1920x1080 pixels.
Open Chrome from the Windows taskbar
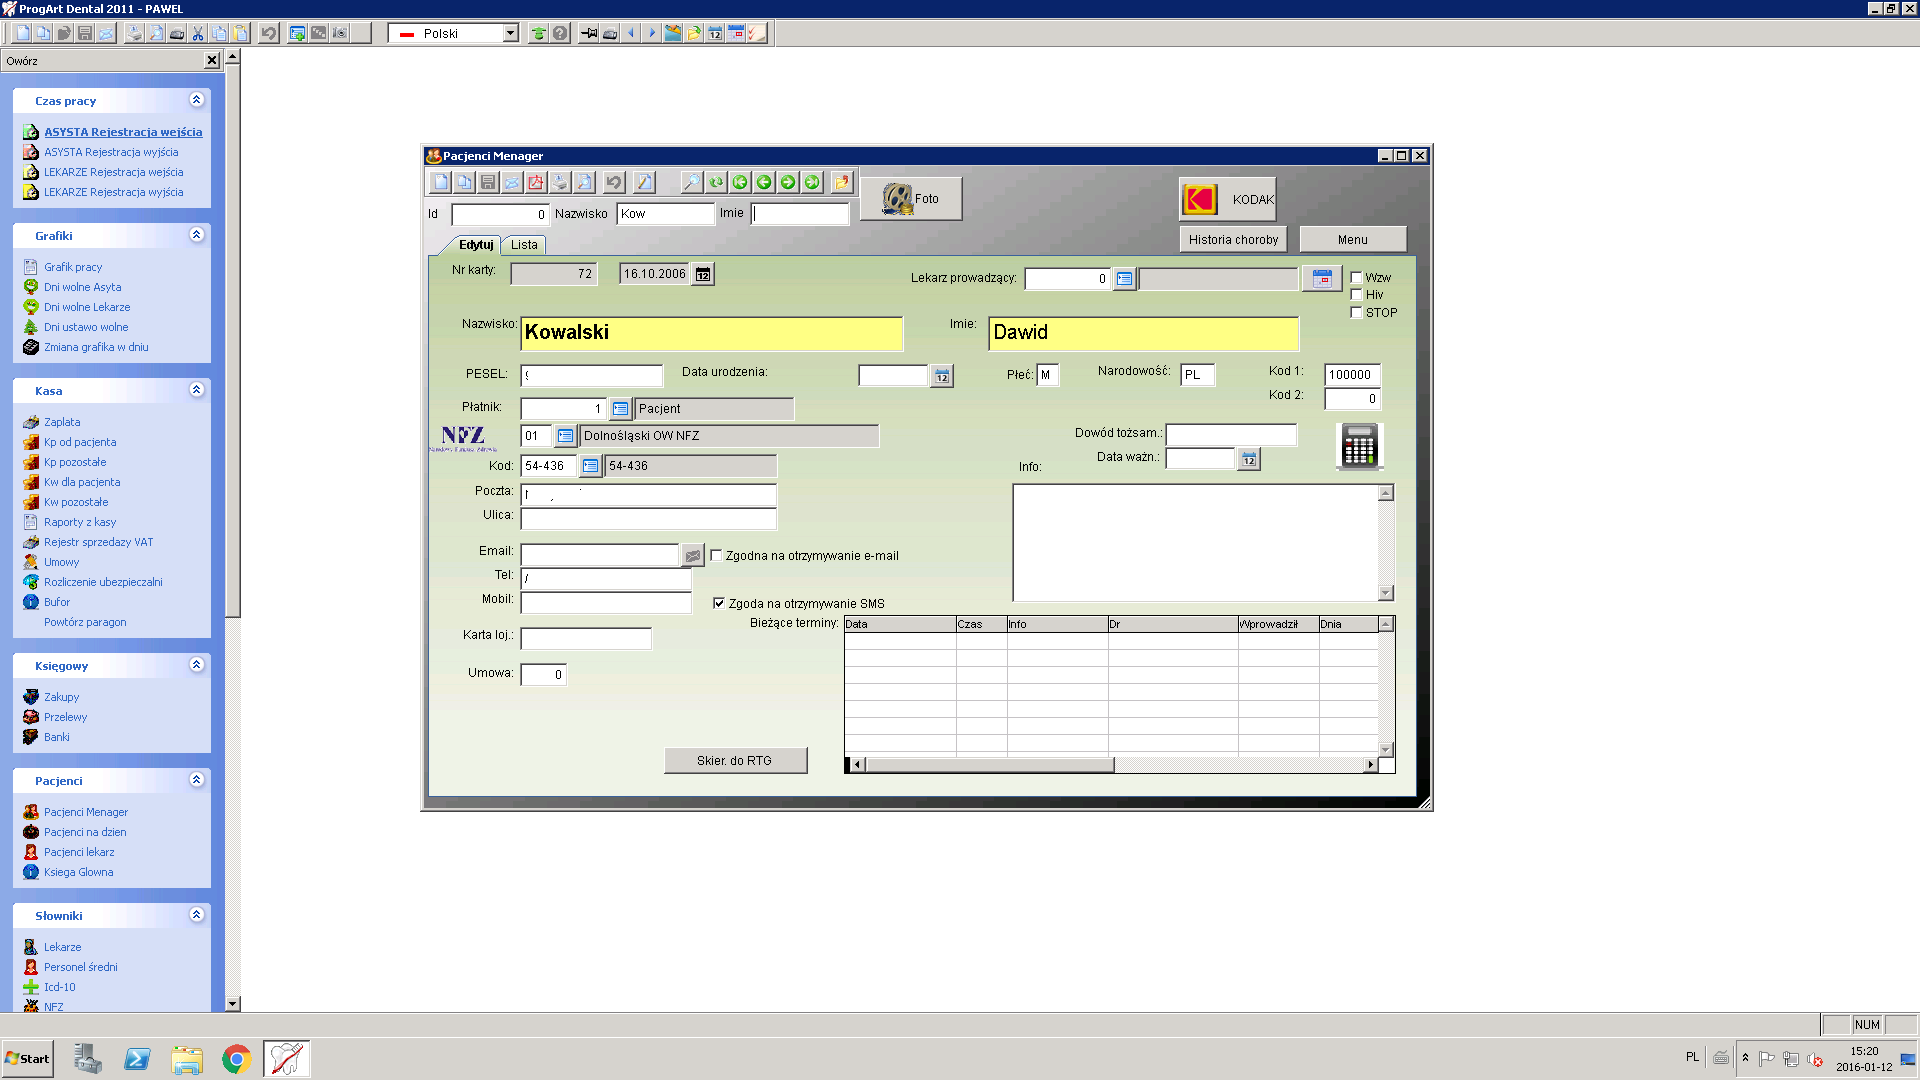[237, 1059]
